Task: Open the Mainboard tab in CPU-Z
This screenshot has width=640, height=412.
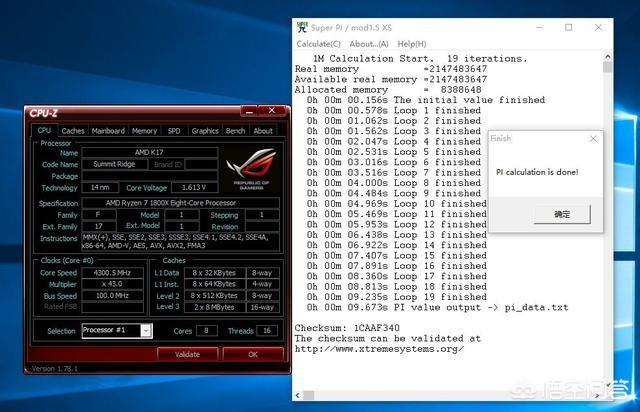Action: pos(108,131)
